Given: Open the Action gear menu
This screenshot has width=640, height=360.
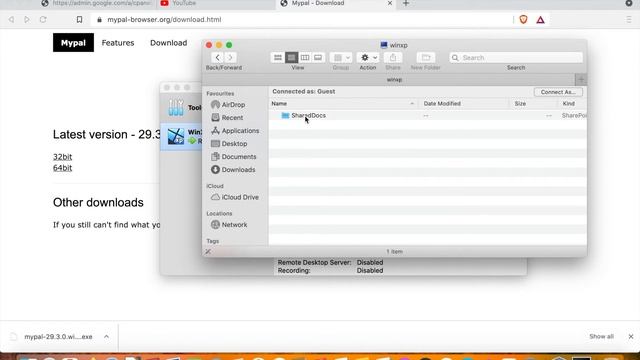Looking at the screenshot, I should coord(368,58).
